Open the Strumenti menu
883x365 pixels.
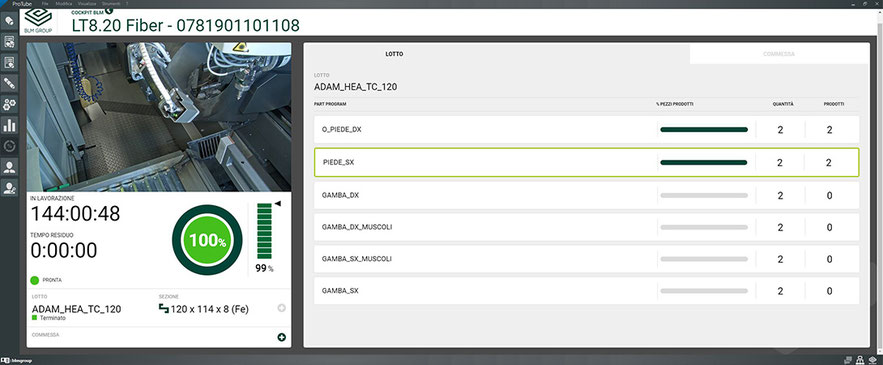click(x=111, y=3)
